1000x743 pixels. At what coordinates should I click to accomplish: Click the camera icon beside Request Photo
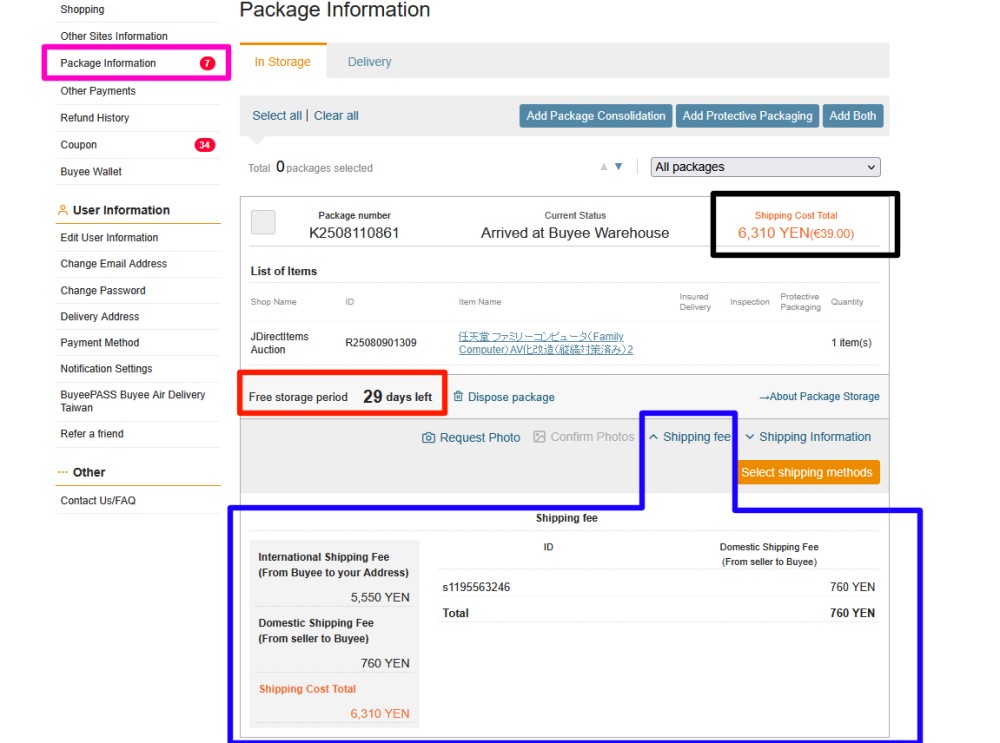429,438
